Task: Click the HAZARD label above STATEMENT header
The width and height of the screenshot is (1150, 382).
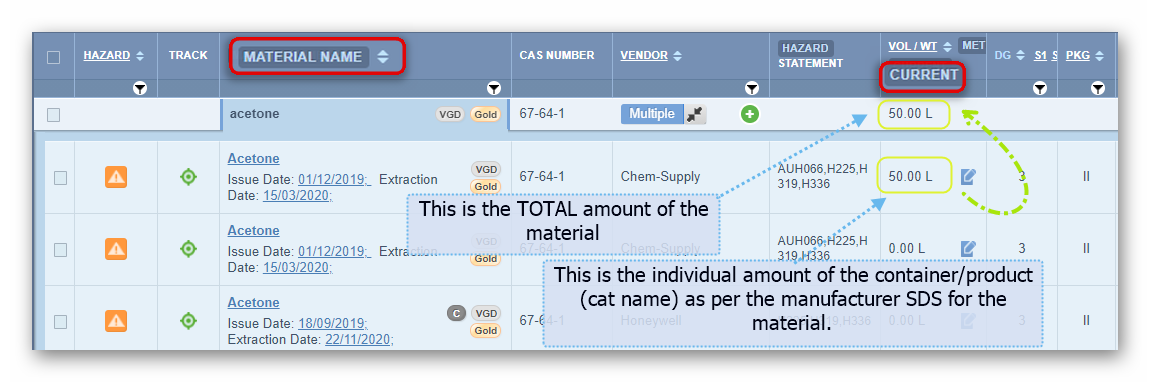Action: click(x=805, y=48)
